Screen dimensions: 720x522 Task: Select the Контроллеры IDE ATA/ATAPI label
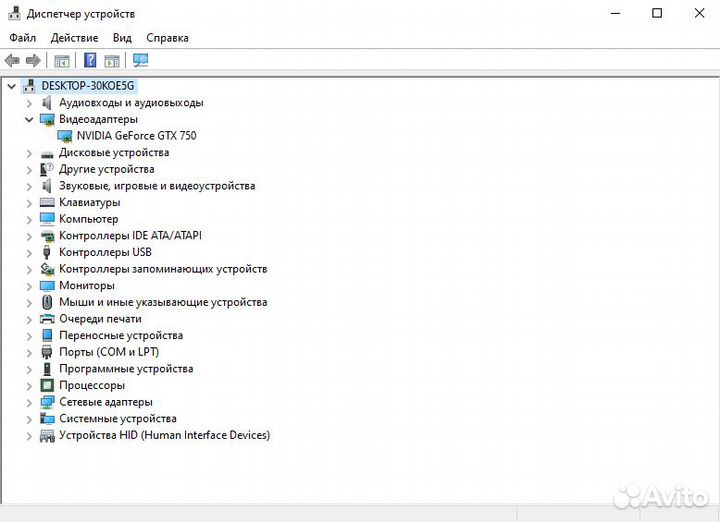pos(130,236)
